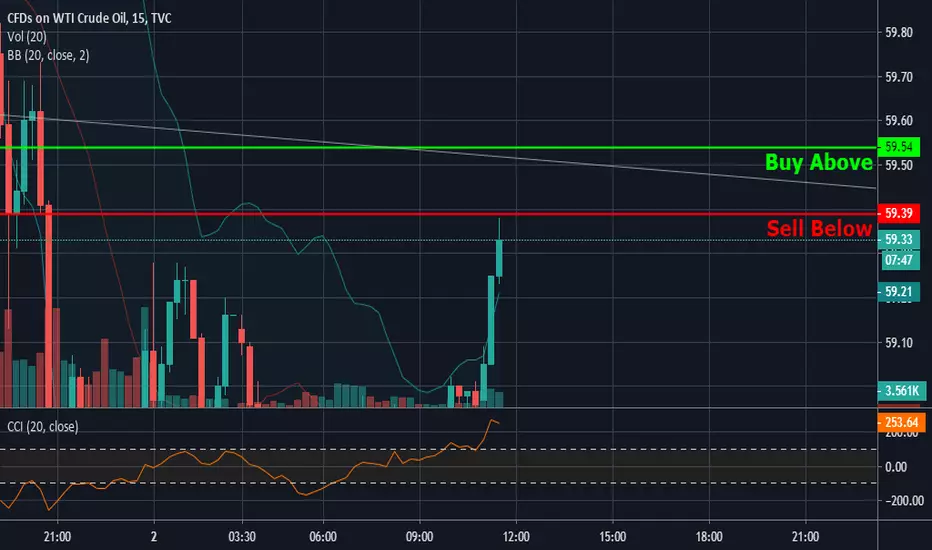The width and height of the screenshot is (932, 550).
Task: Click the 09:00 time axis label
Action: [x=419, y=536]
